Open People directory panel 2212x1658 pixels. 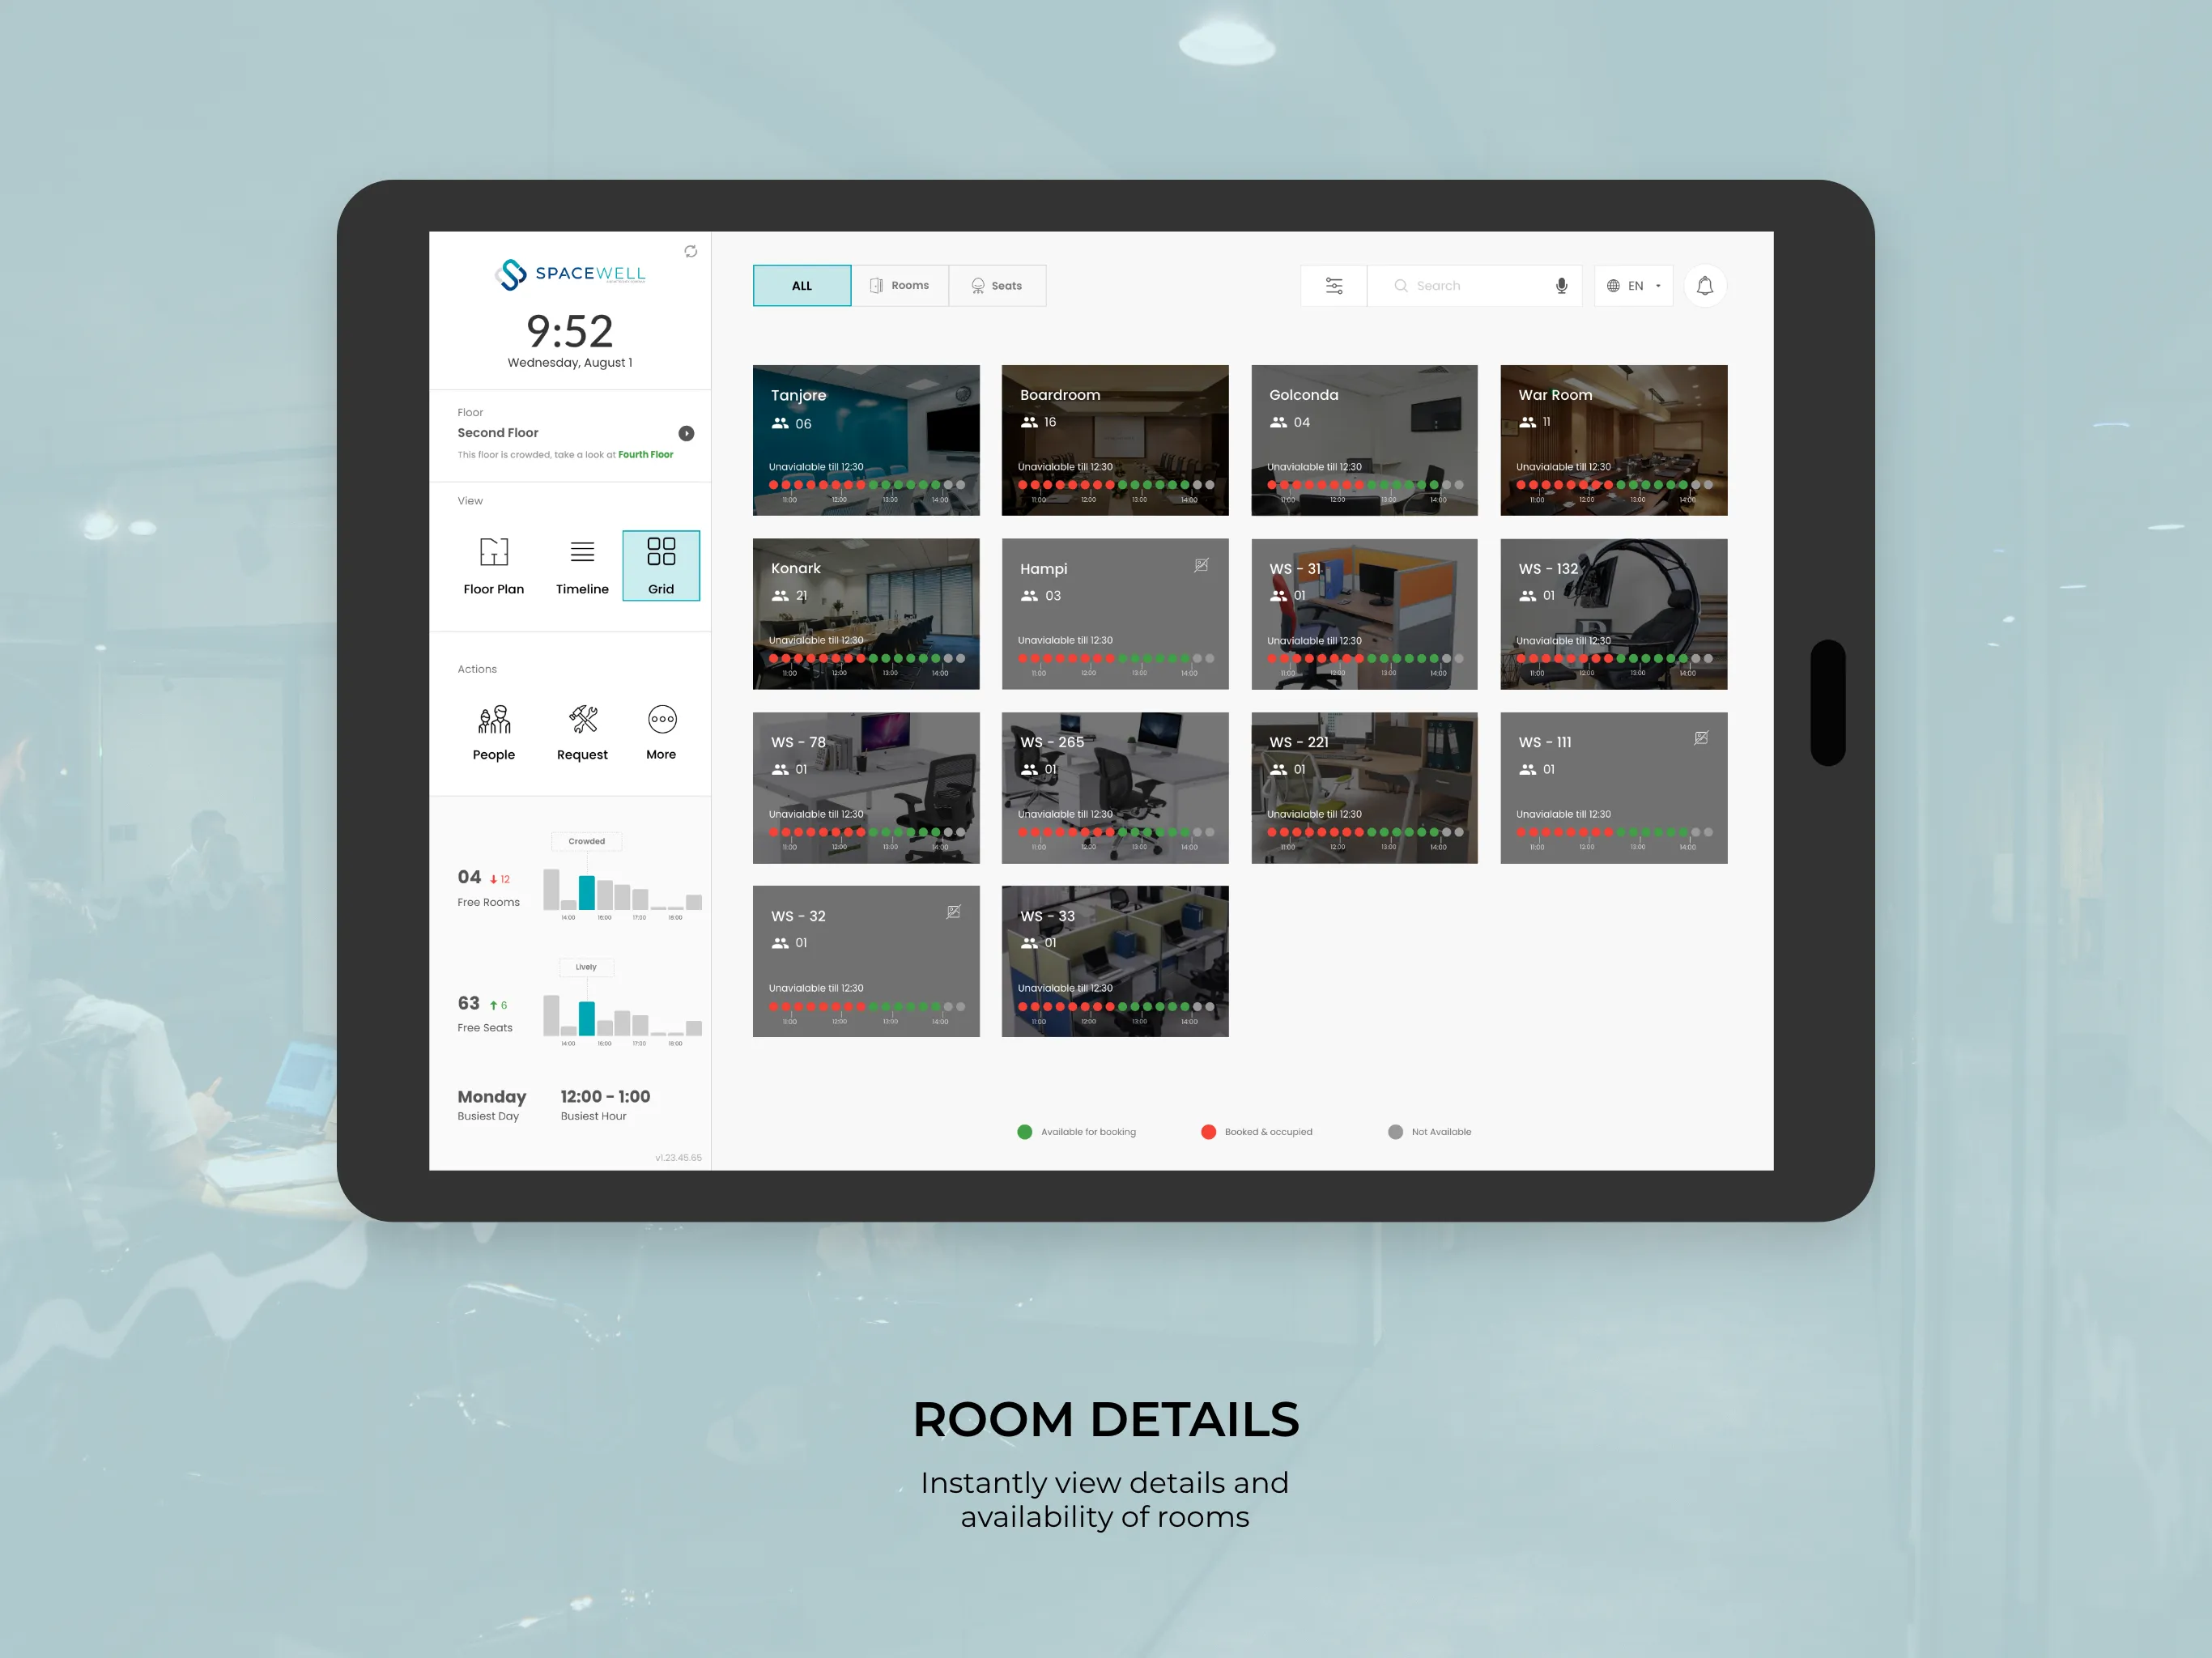[495, 726]
